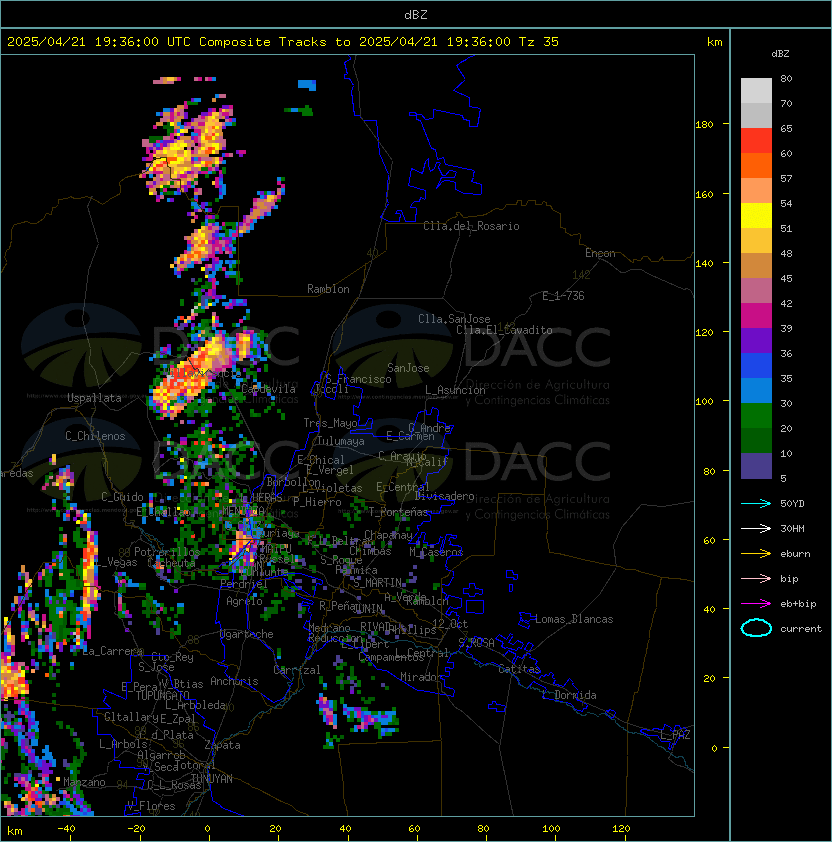Viewport: 832px width, 842px height.
Task: Click the cyan 50YD arrow in legend
Action: click(756, 504)
